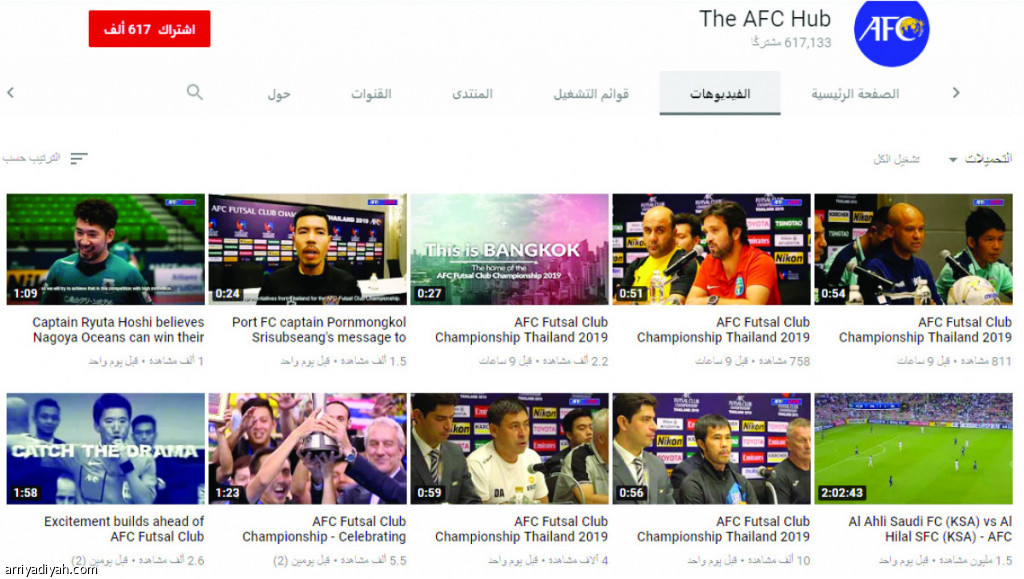
Task: Open the الصفحة الرئيسية home tab
Action: (855, 94)
